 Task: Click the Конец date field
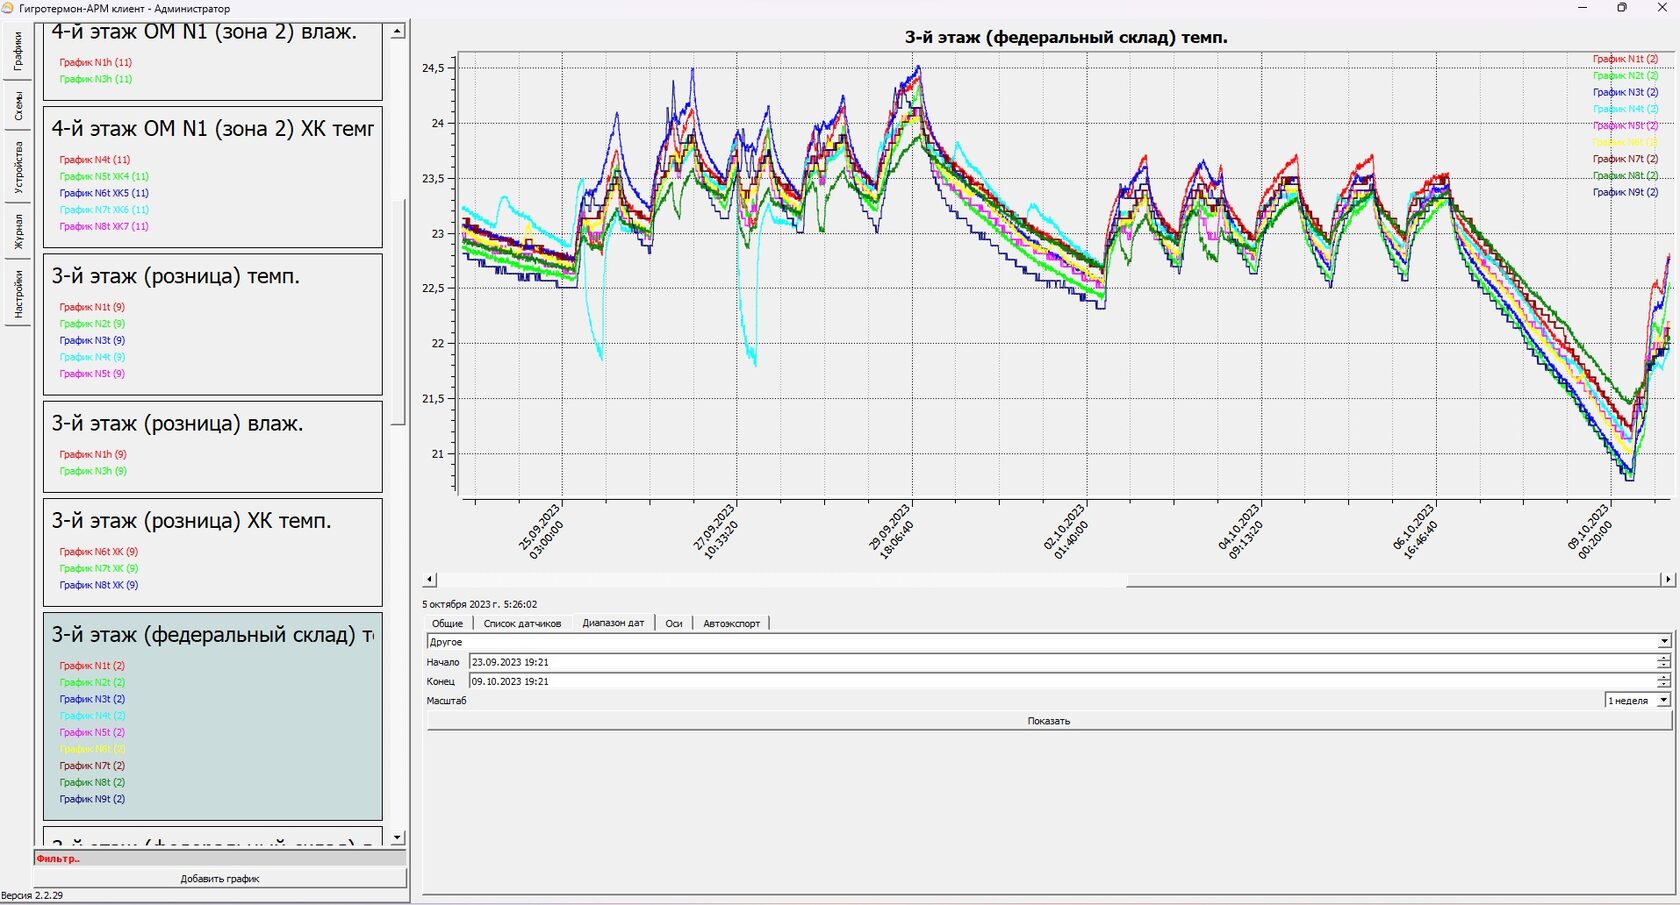pyautogui.click(x=1062, y=681)
